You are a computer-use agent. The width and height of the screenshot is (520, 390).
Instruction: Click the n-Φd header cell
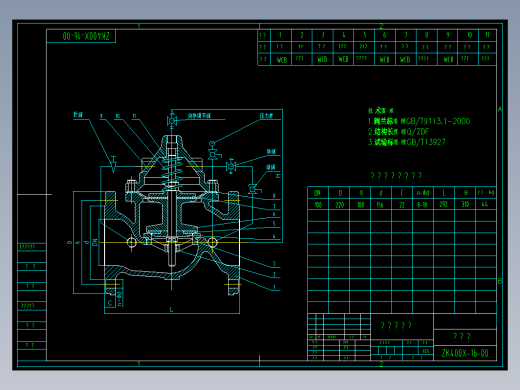423,193
